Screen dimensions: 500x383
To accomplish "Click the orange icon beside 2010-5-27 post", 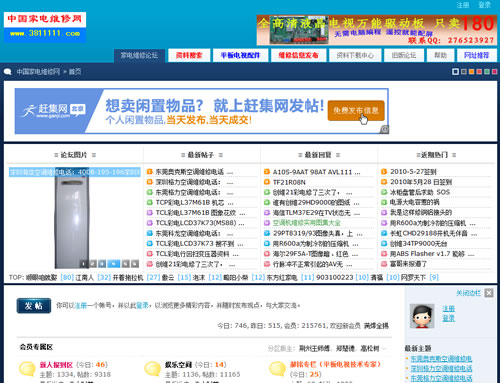I will point(384,172).
